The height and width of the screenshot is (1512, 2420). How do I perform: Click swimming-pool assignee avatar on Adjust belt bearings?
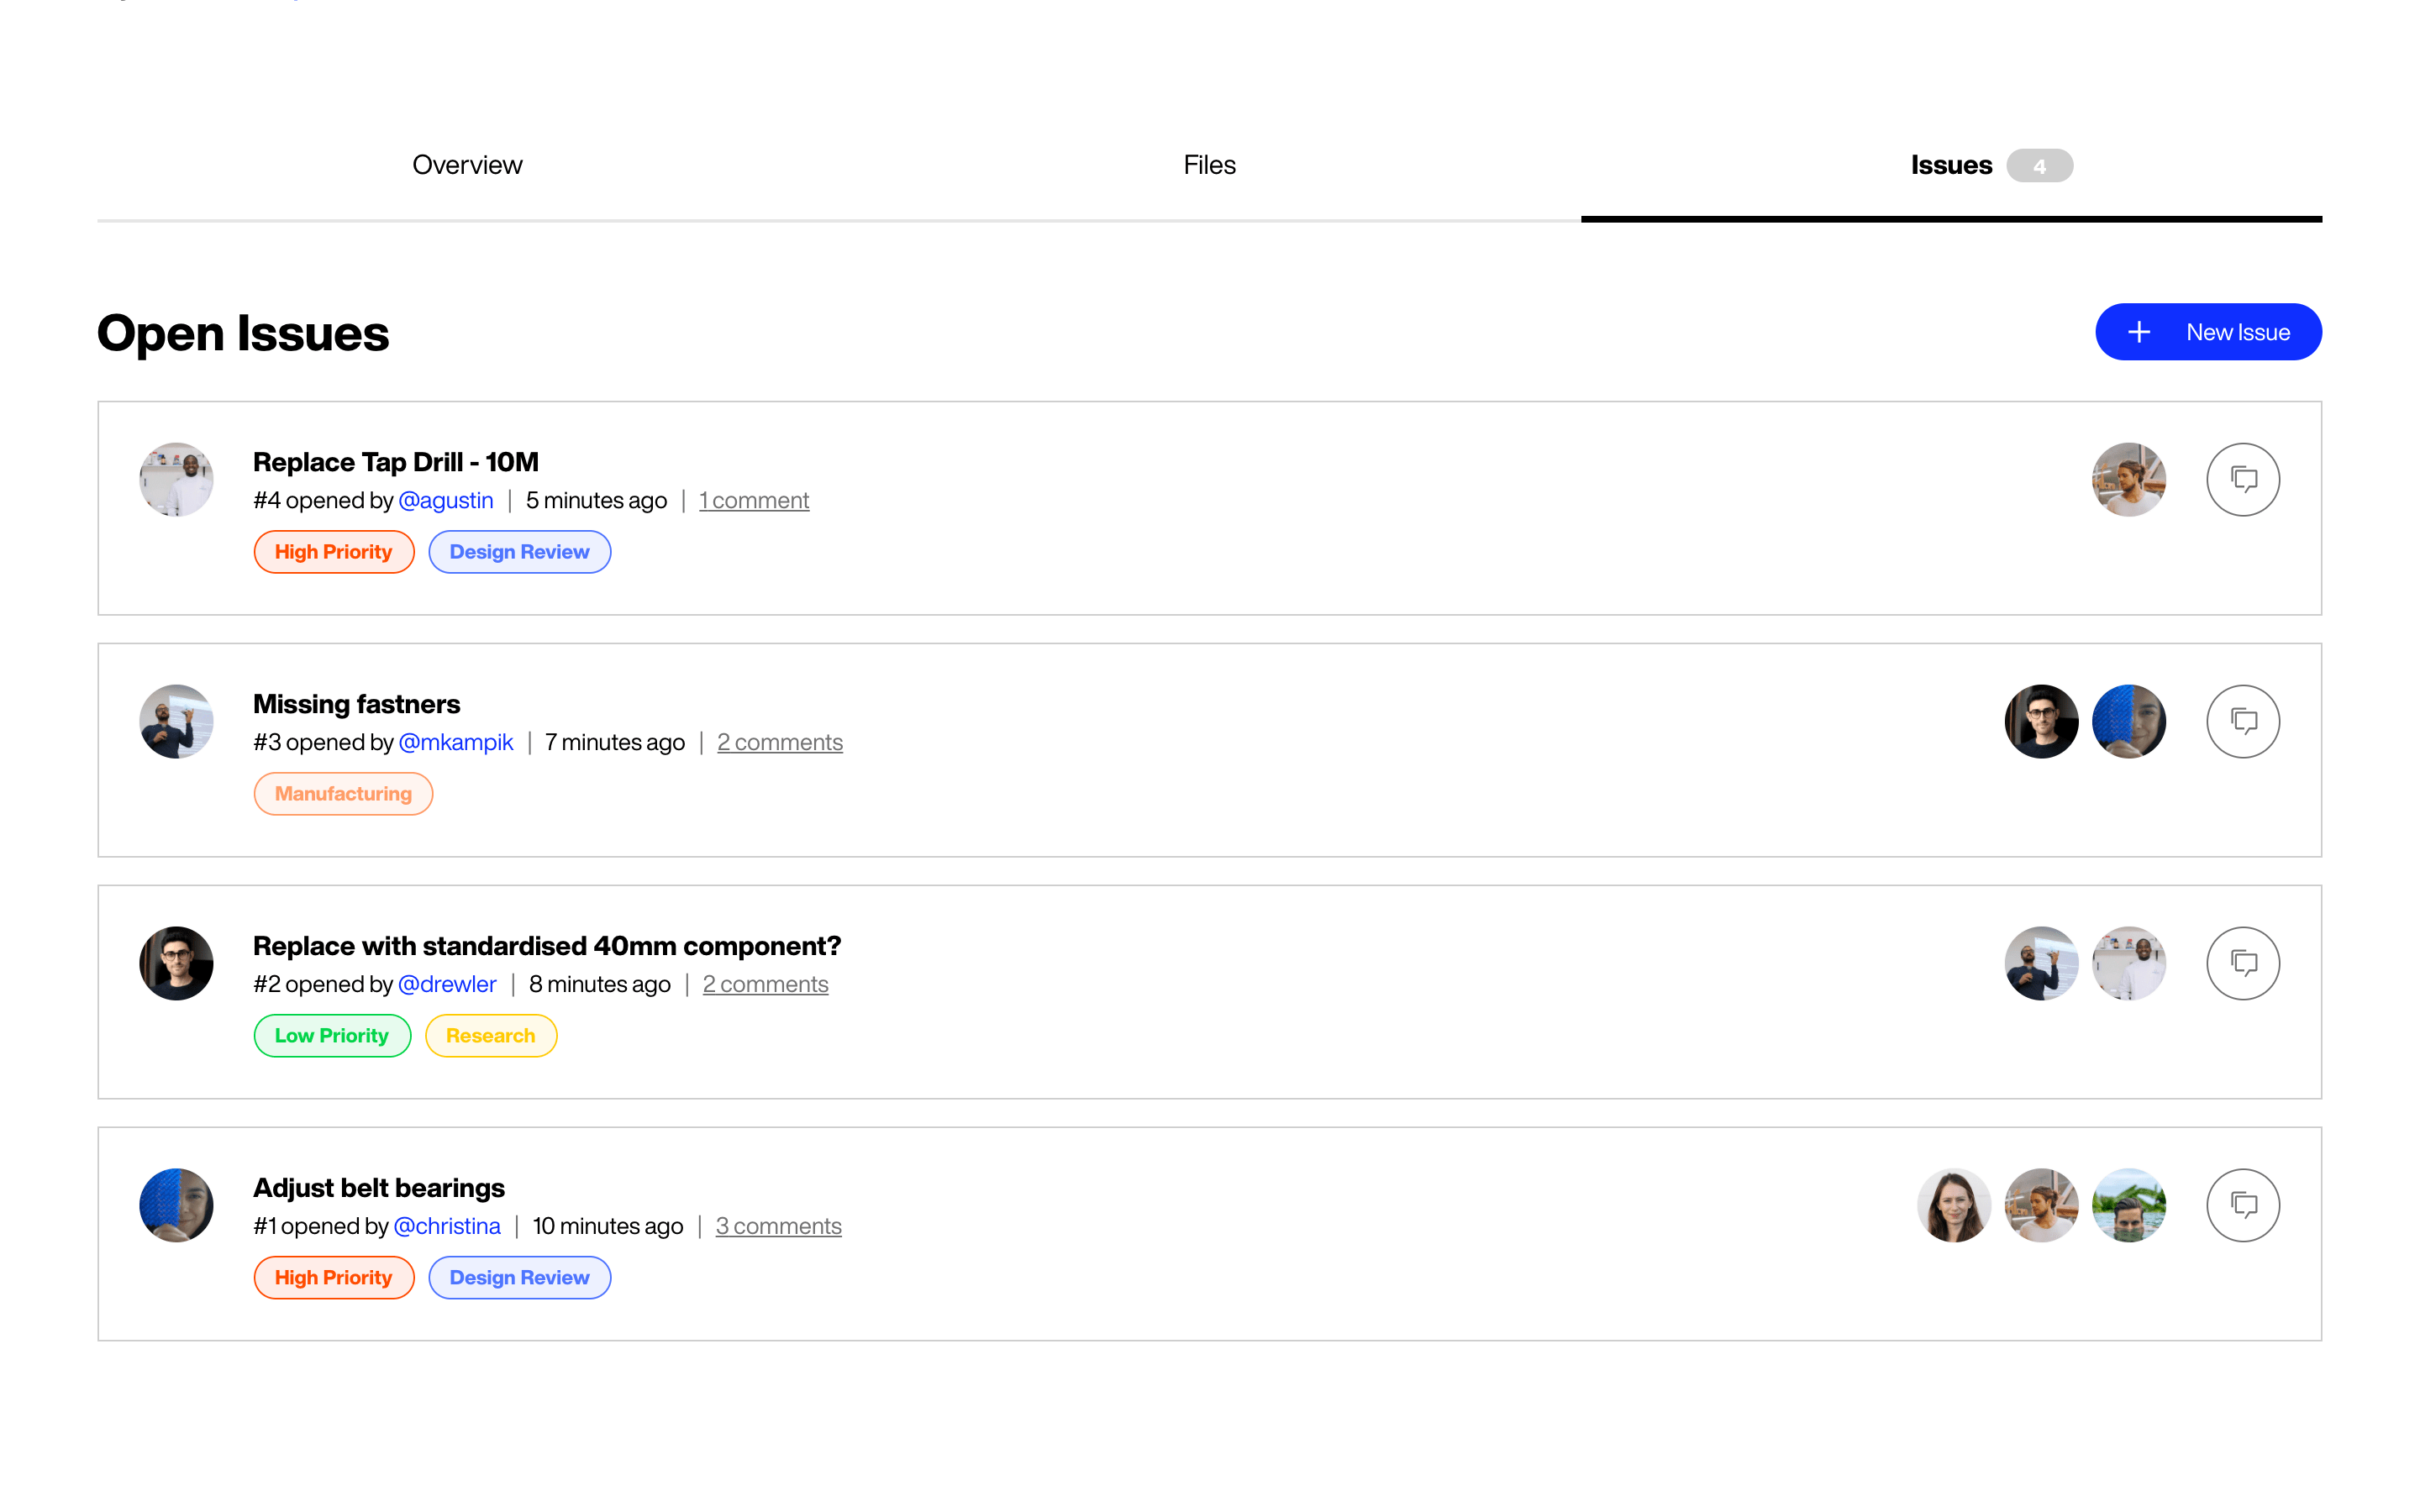click(2129, 1206)
